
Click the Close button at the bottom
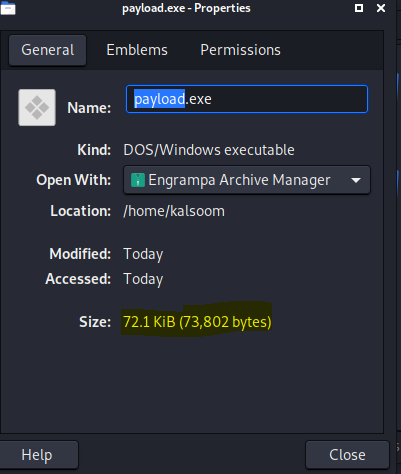click(x=347, y=455)
